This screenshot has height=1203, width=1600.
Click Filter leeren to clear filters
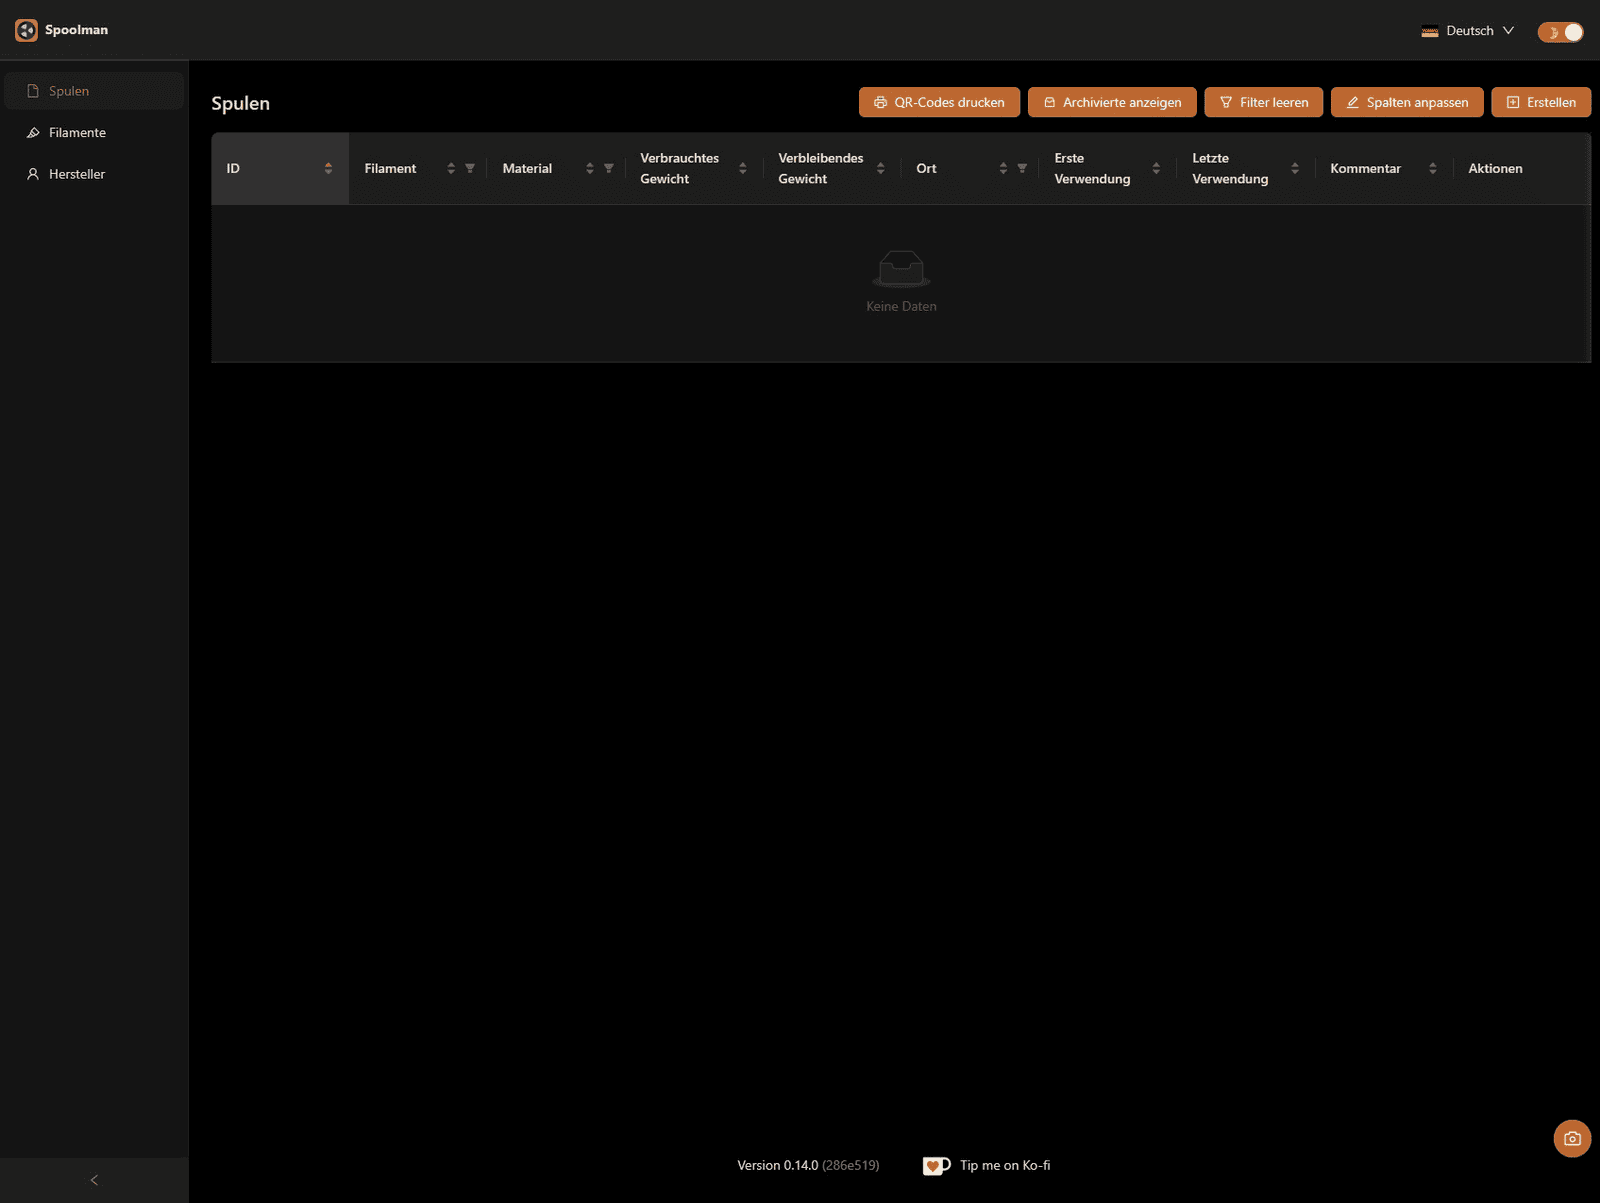pyautogui.click(x=1263, y=102)
